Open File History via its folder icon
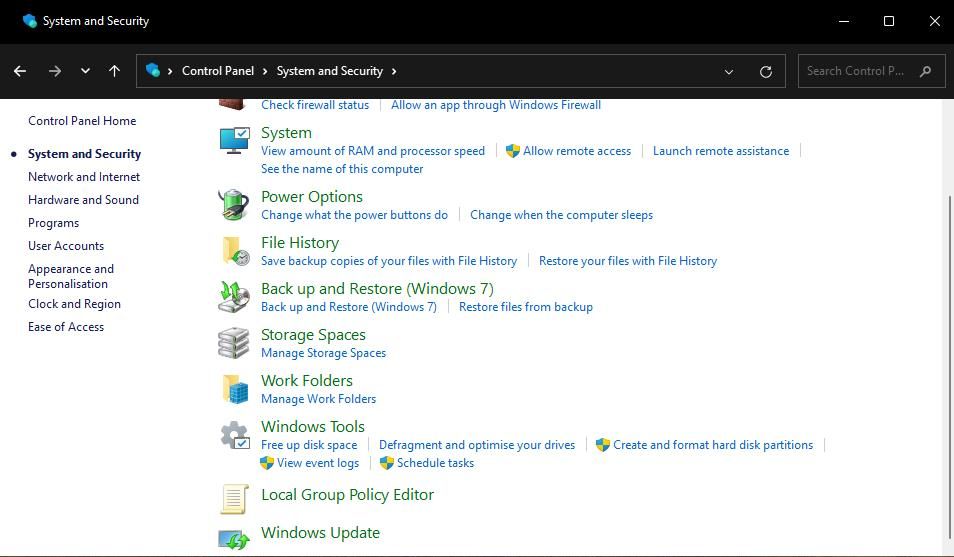Screen dimensions: 954x557 click(x=234, y=251)
